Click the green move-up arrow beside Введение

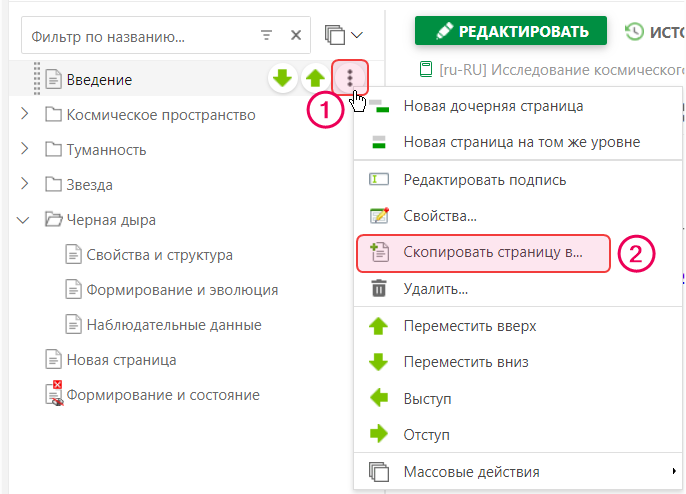(x=315, y=78)
